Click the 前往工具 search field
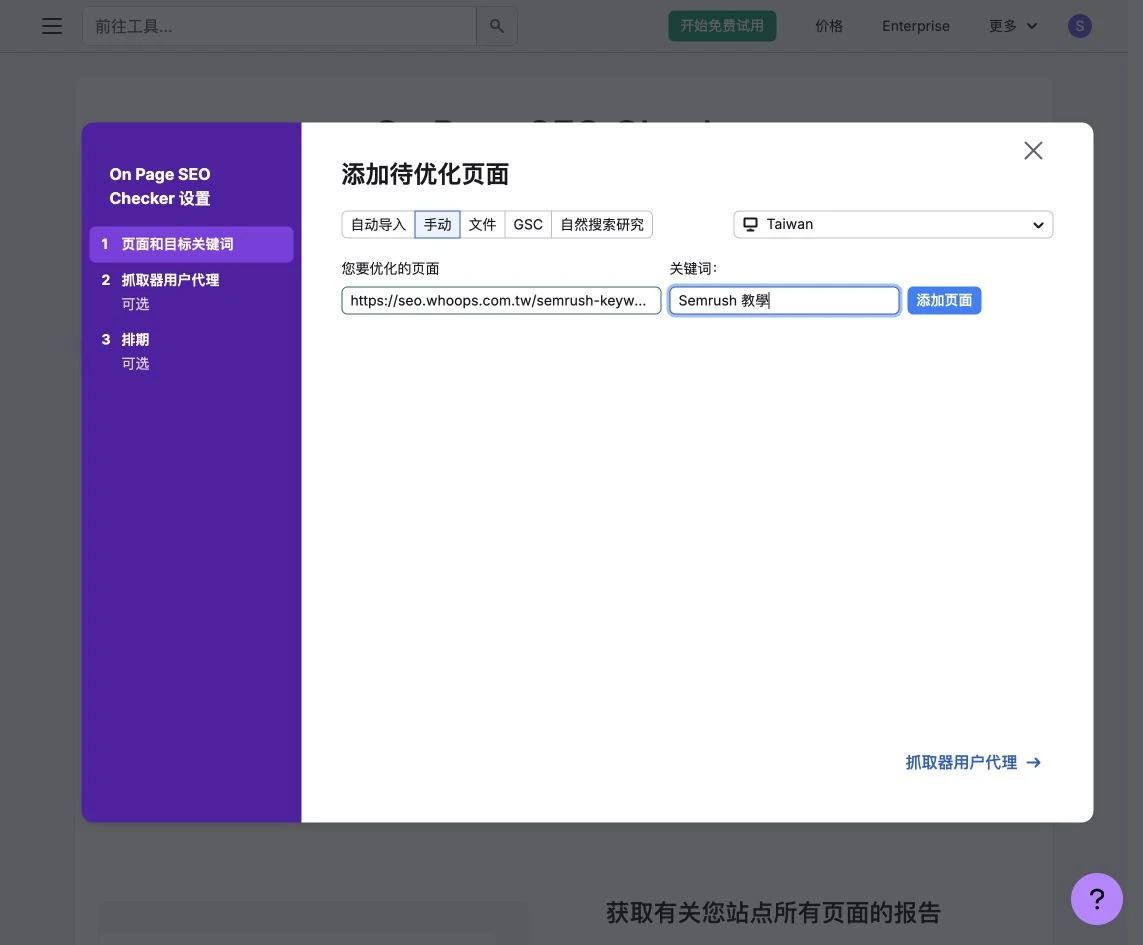The width and height of the screenshot is (1143, 945). click(280, 26)
